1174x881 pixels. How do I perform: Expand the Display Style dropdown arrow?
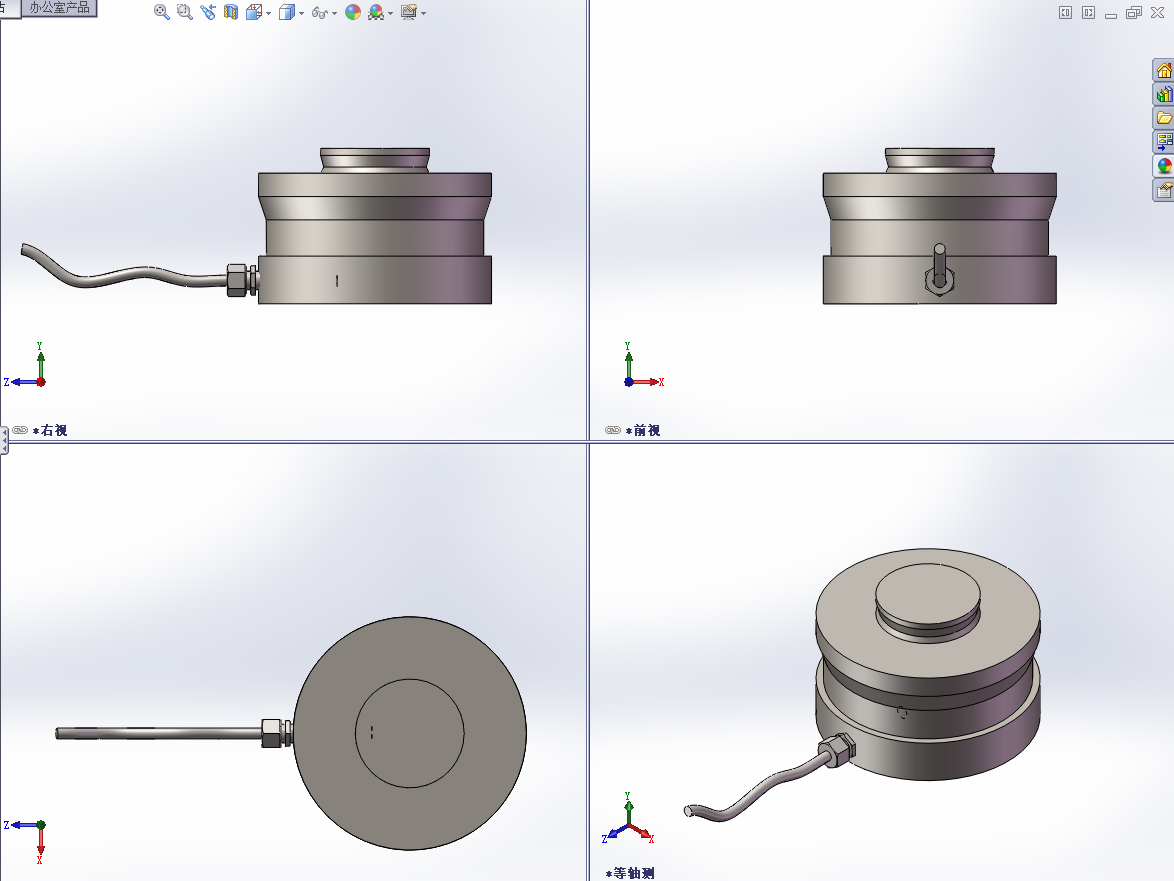(x=302, y=13)
